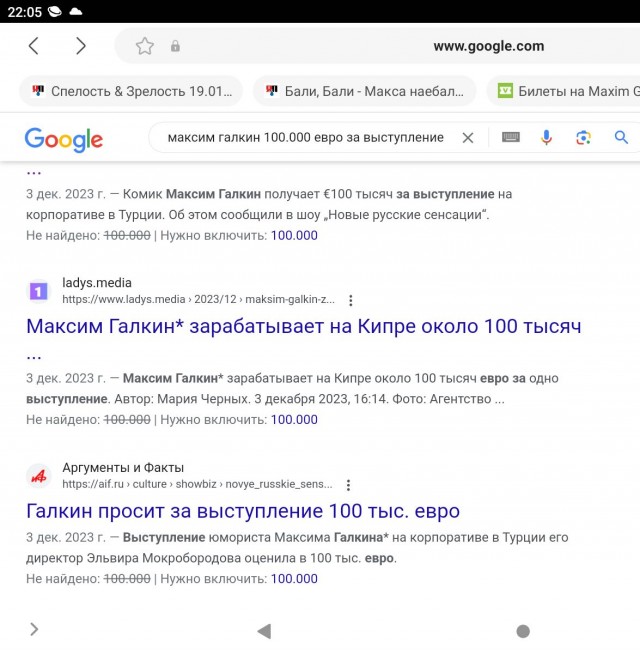Bookmark the page with the star icon
Viewport: 640px width, 654px height.
coord(145,46)
